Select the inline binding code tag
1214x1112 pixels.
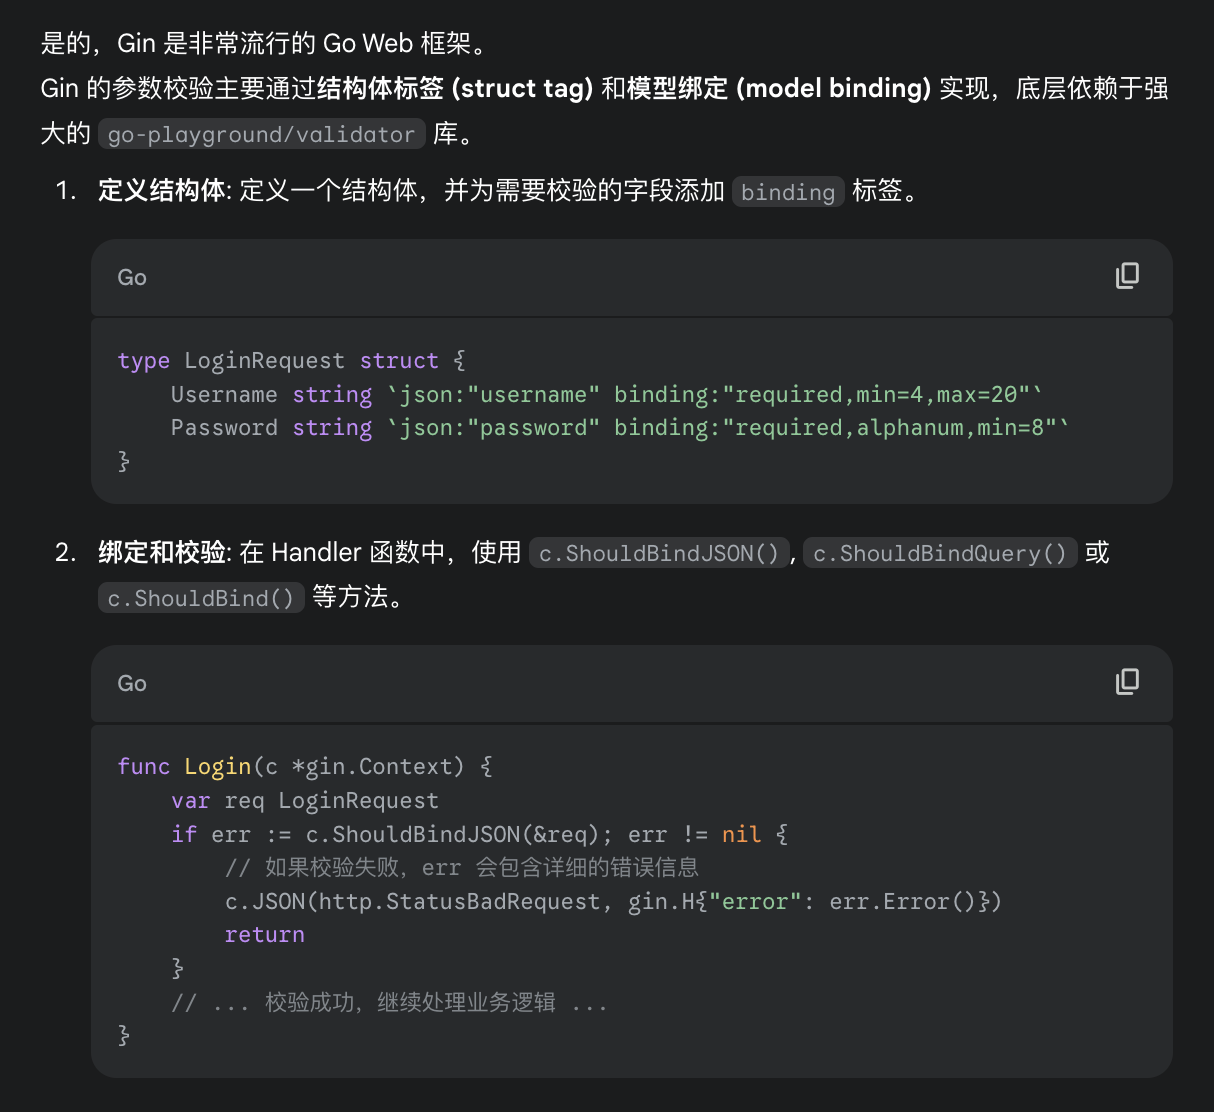coord(787,192)
